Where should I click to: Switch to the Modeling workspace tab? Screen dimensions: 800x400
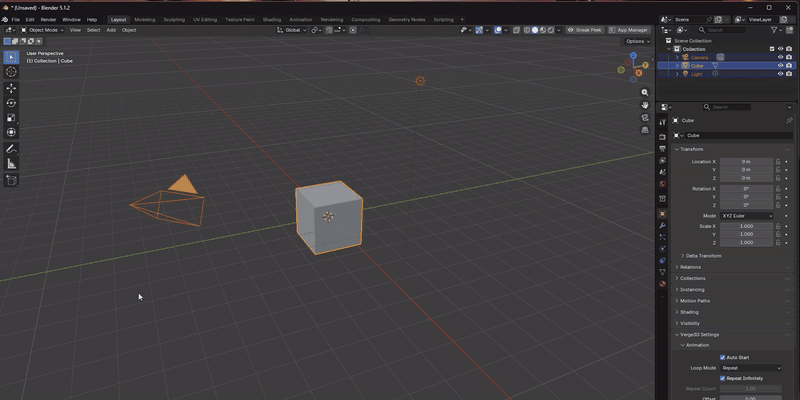[145, 19]
